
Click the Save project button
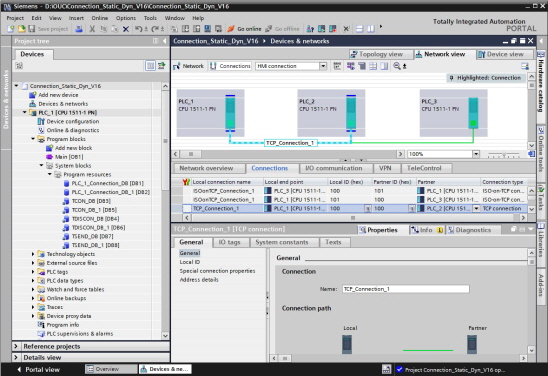(49, 29)
